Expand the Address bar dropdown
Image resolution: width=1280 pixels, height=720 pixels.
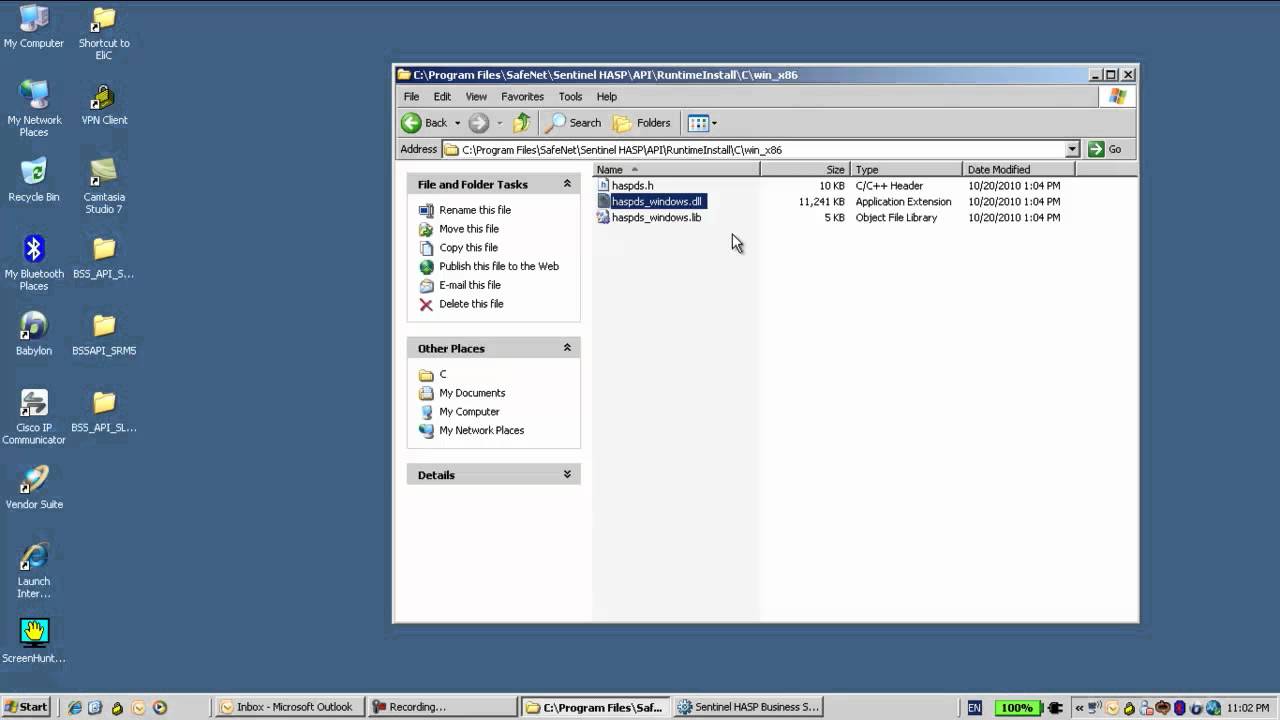point(1072,150)
